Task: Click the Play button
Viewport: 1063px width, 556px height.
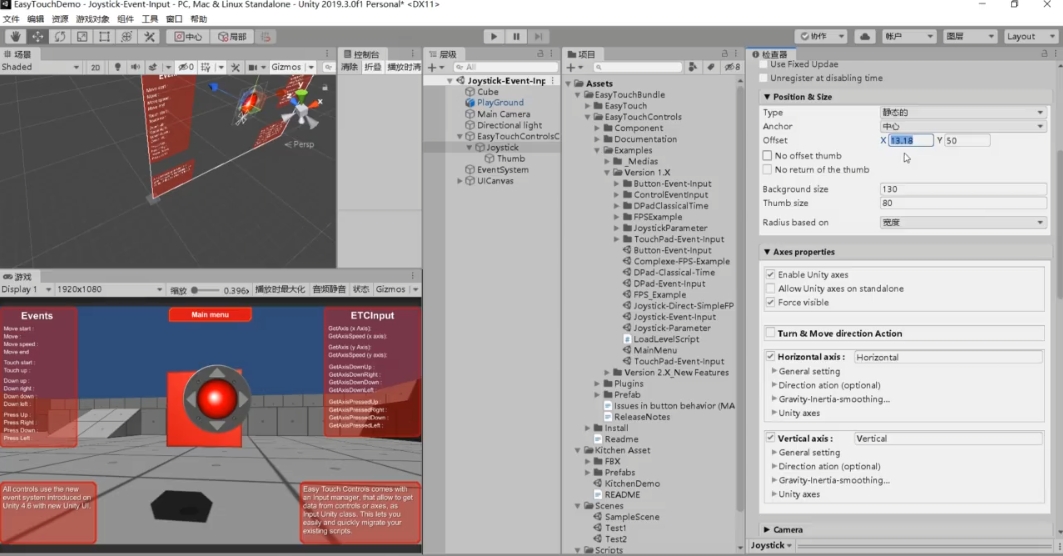Action: pyautogui.click(x=494, y=37)
